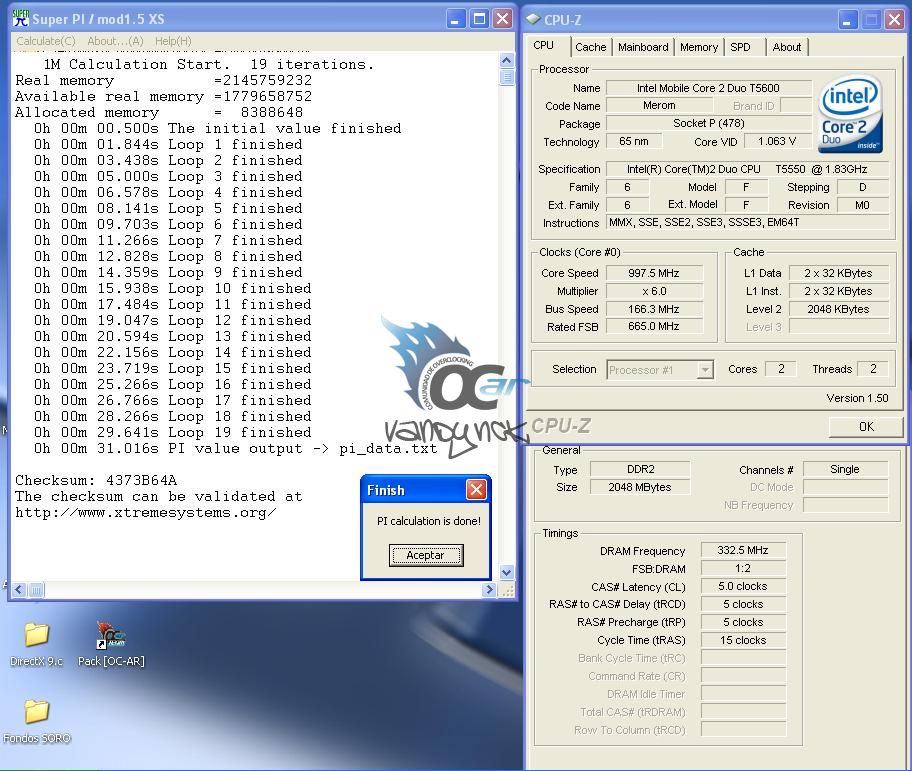Click the Technology value '65 nm'
This screenshot has height=771, width=912.
[633, 141]
